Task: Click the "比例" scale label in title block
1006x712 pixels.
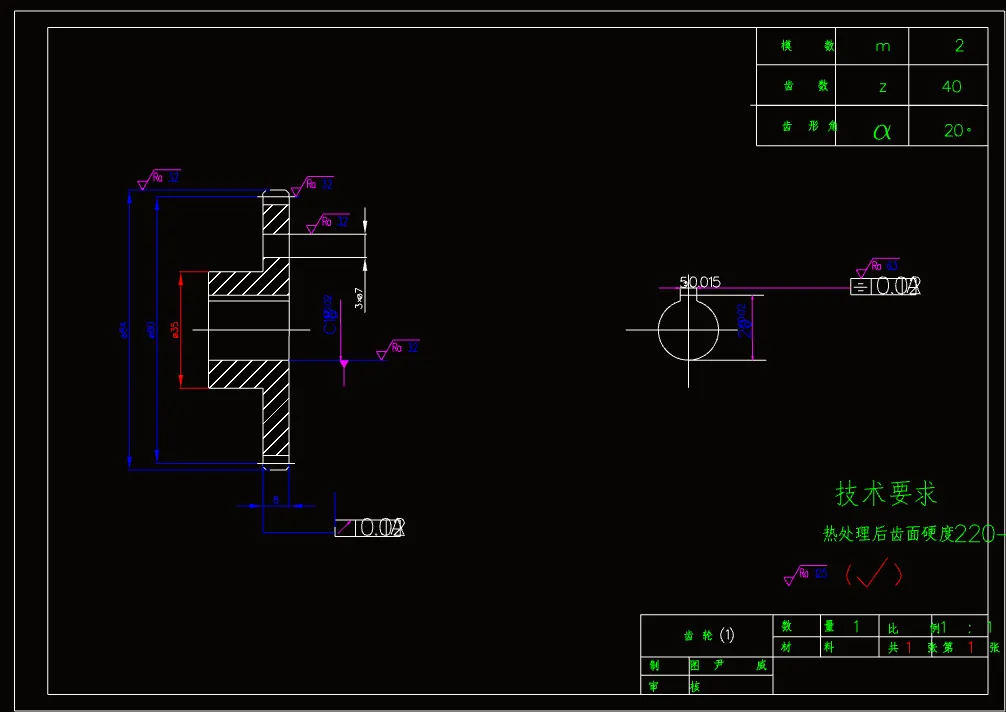Action: click(914, 627)
